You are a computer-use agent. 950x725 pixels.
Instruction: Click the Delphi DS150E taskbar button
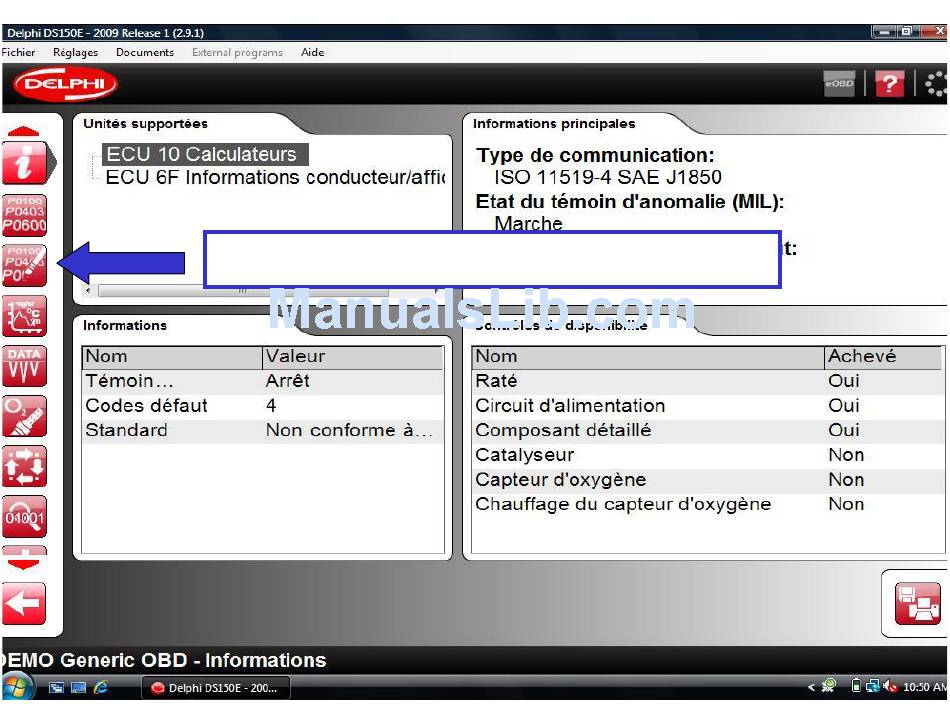[x=216, y=687]
